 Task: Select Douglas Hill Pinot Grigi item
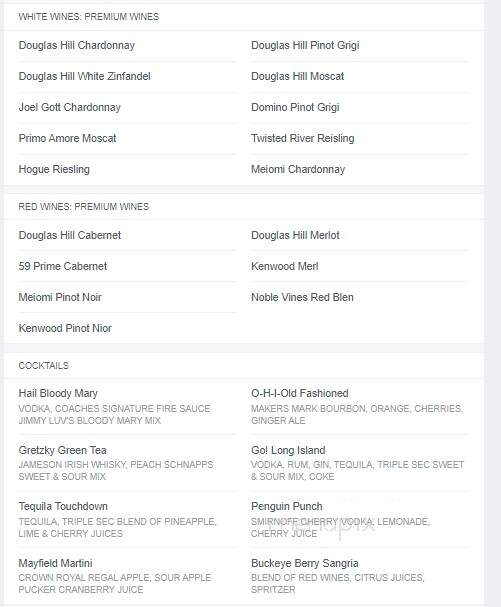(305, 45)
